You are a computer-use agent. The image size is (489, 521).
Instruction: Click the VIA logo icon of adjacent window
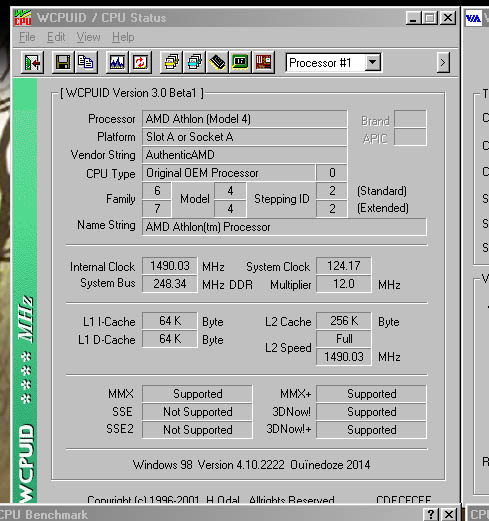[x=473, y=18]
